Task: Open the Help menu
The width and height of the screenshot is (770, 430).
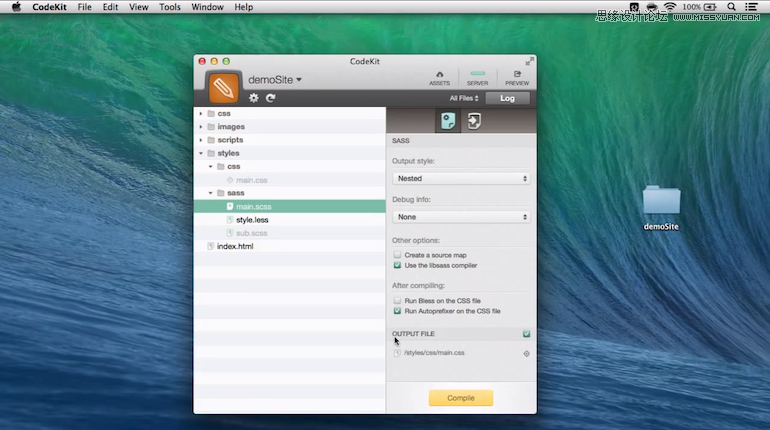Action: point(244,7)
